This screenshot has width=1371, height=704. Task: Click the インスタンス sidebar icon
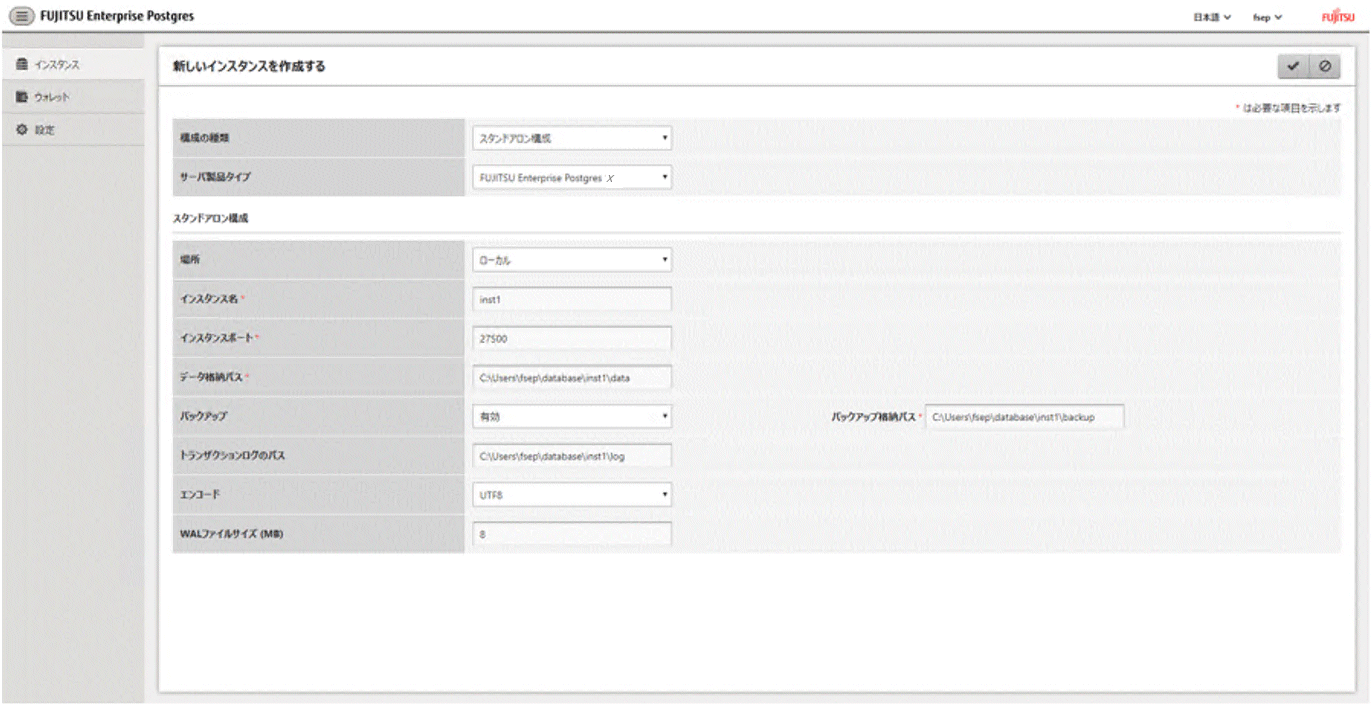pos(22,65)
